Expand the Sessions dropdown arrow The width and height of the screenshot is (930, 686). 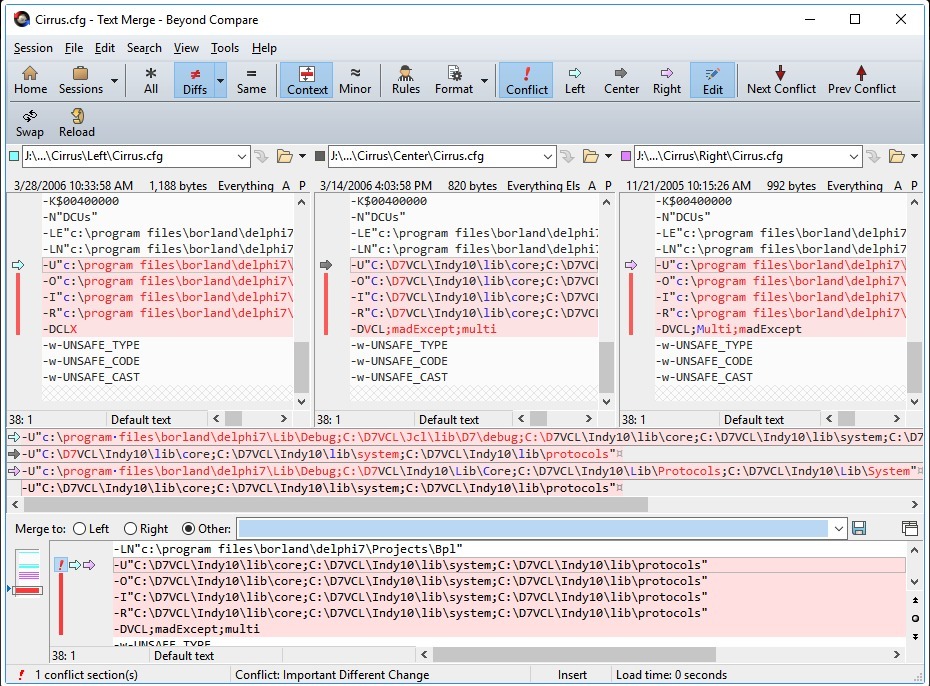pos(114,81)
